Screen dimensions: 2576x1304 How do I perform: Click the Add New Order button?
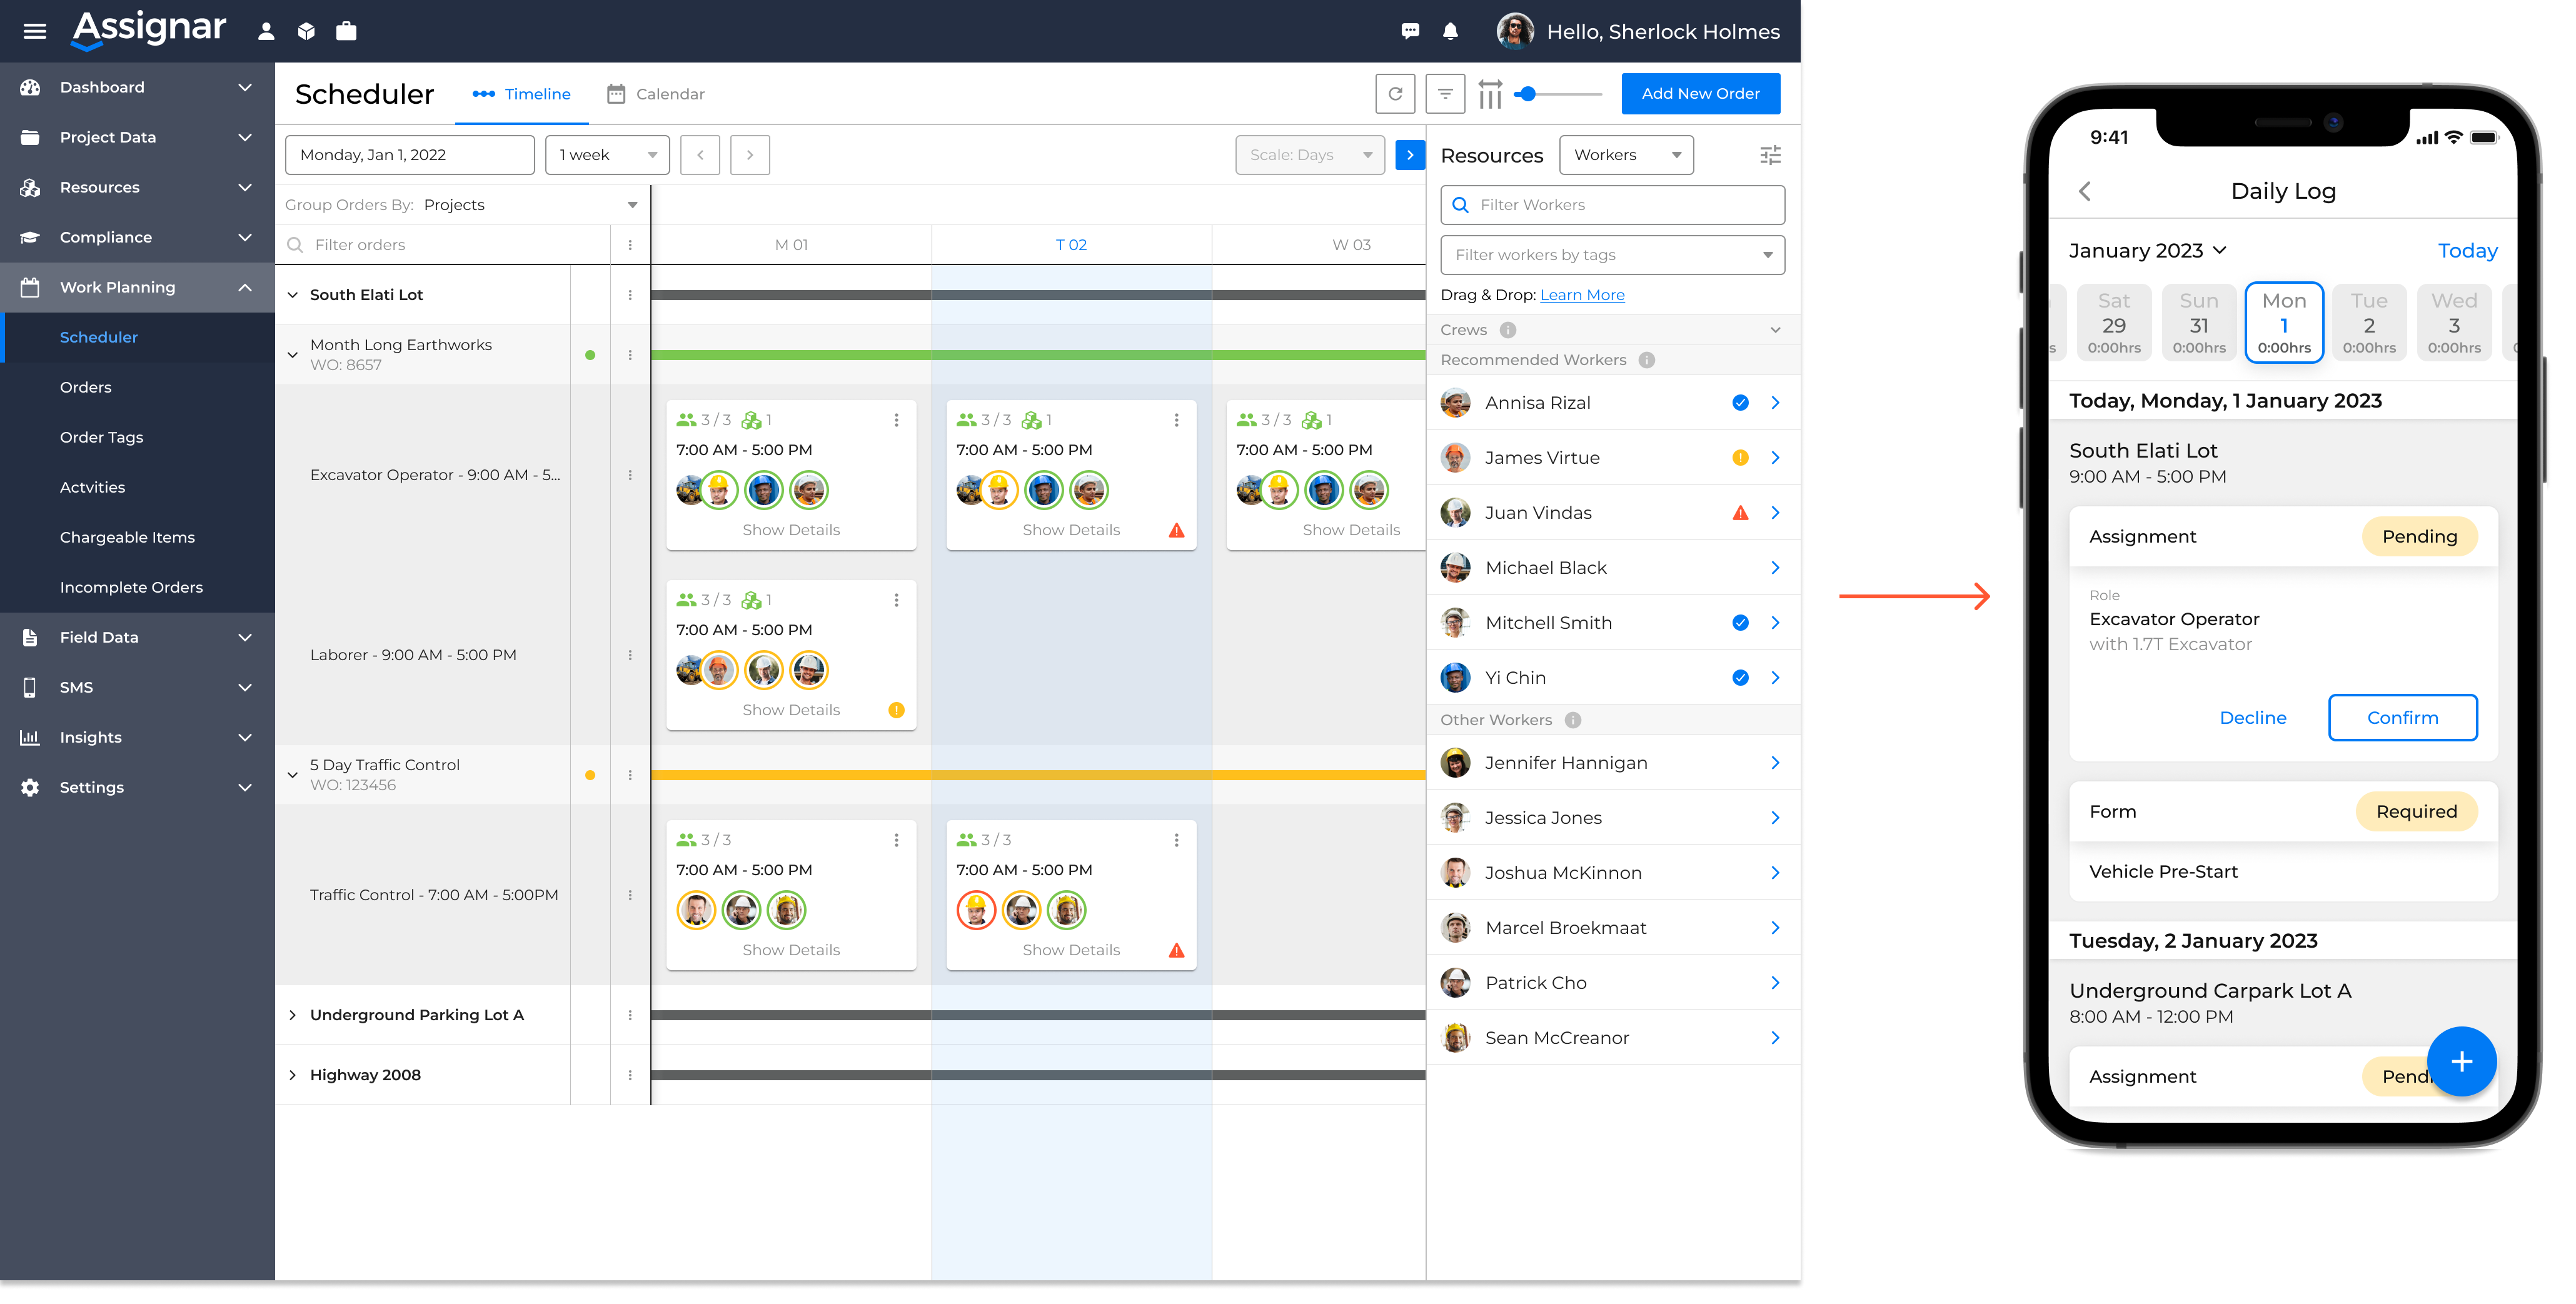point(1700,94)
